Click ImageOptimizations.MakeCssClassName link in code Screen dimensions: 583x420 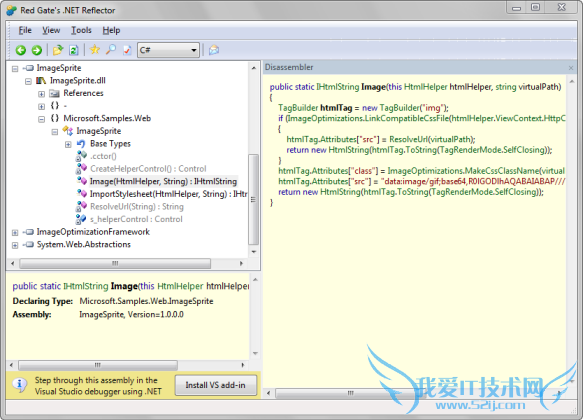pos(463,171)
